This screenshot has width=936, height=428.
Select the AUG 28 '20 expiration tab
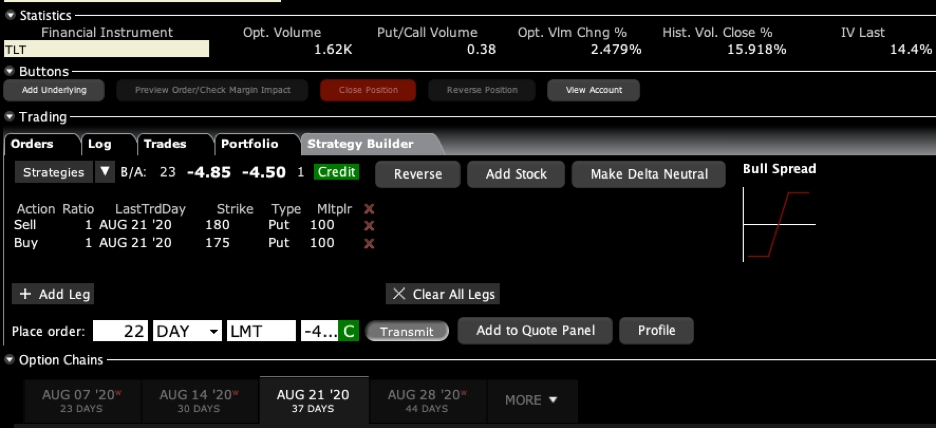tap(426, 400)
